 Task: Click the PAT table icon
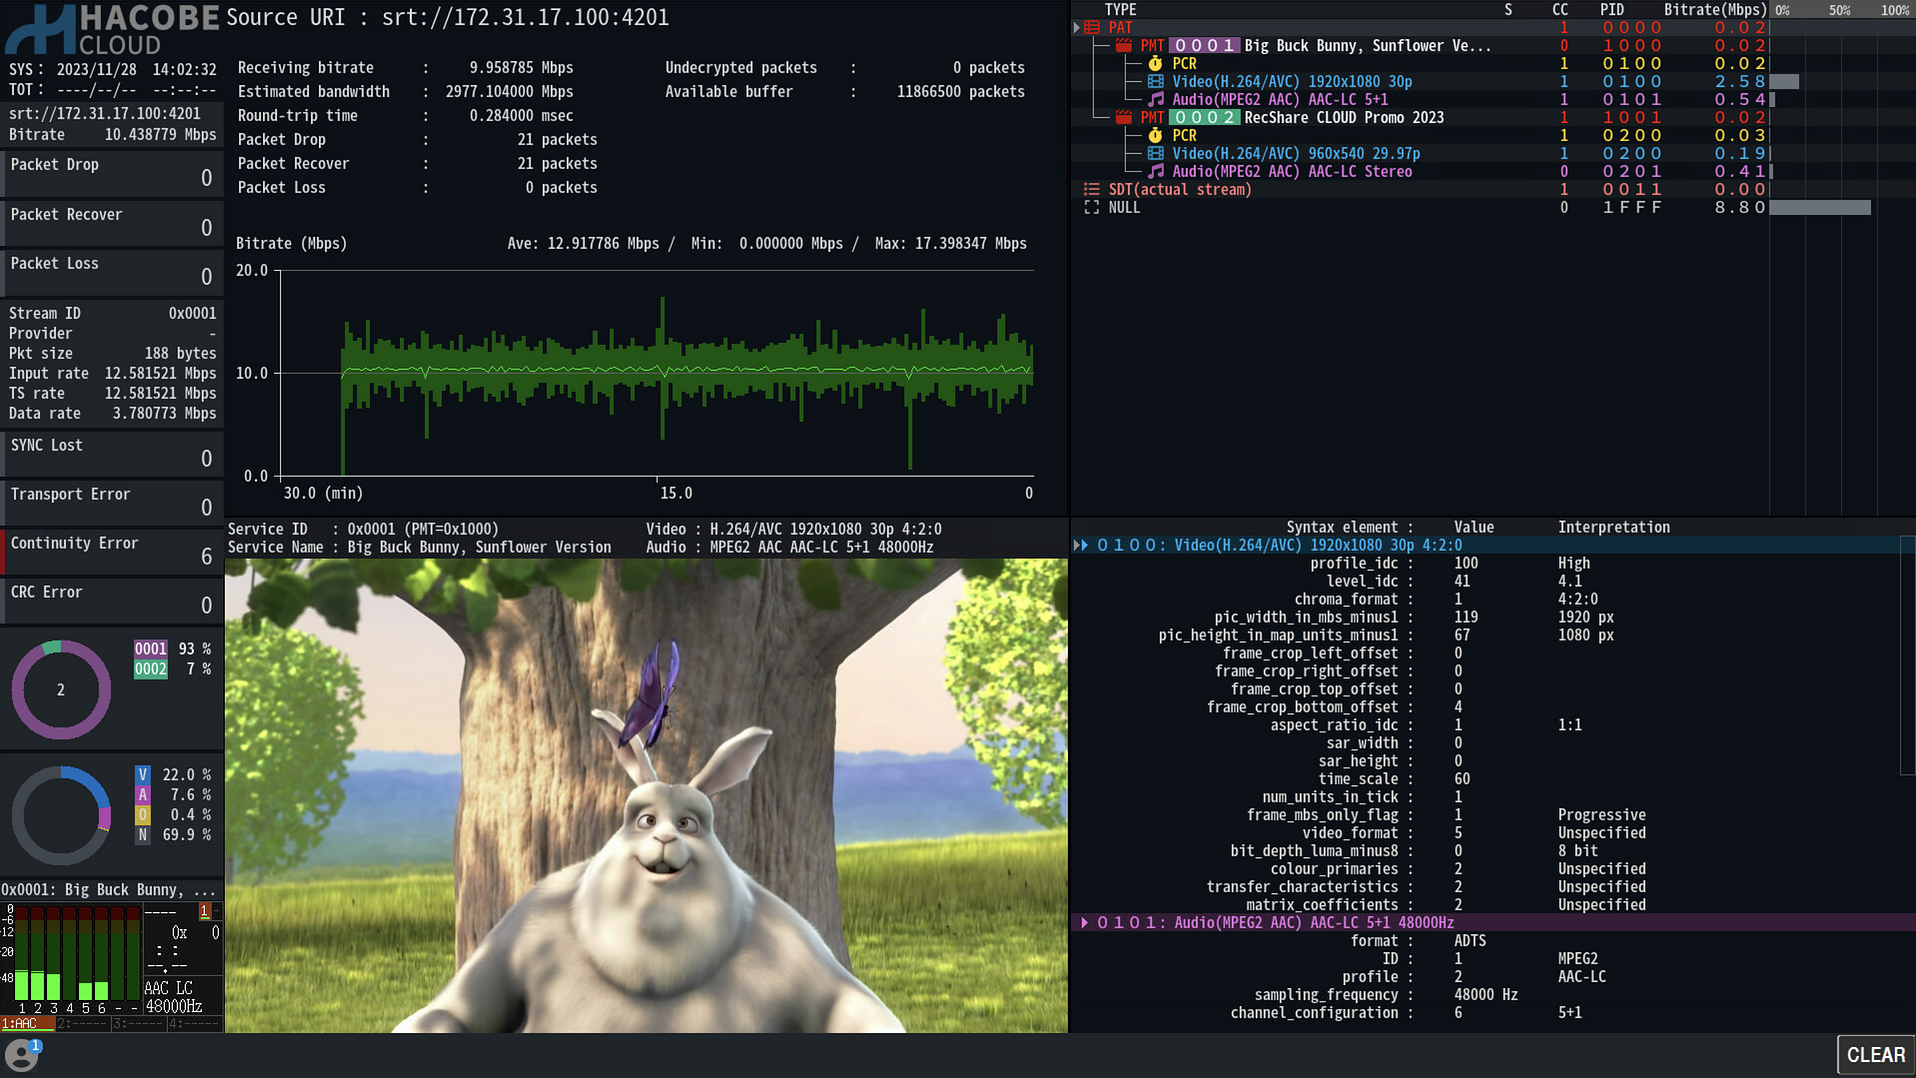(x=1092, y=28)
